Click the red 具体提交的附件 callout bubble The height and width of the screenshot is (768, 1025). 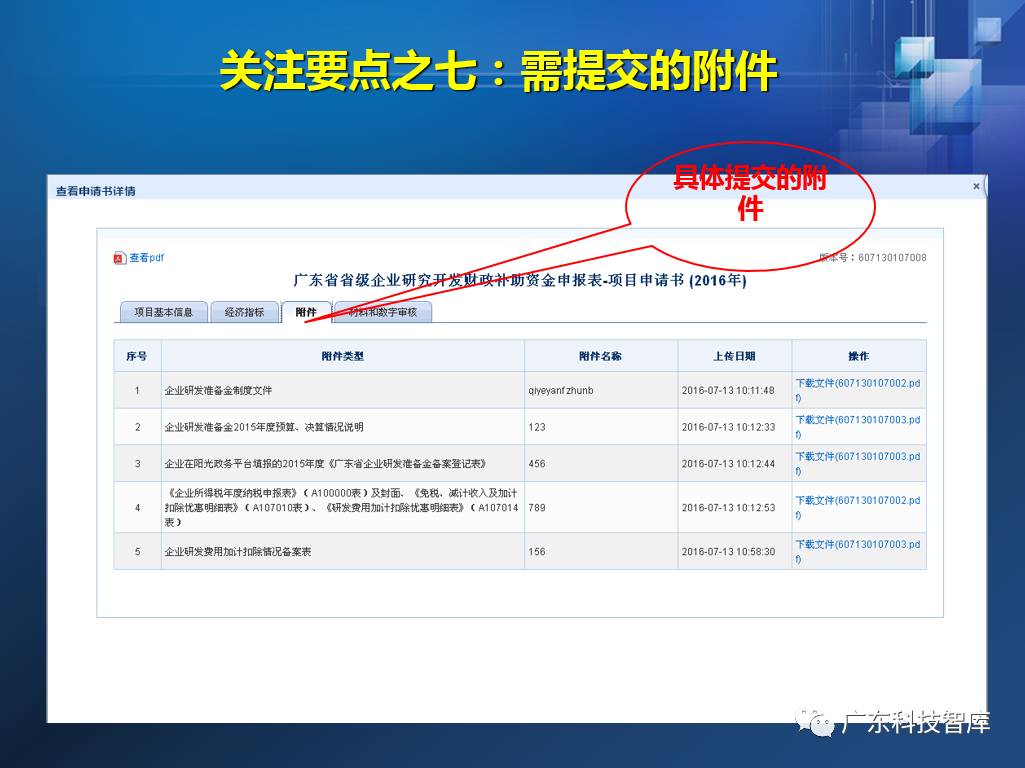click(750, 195)
